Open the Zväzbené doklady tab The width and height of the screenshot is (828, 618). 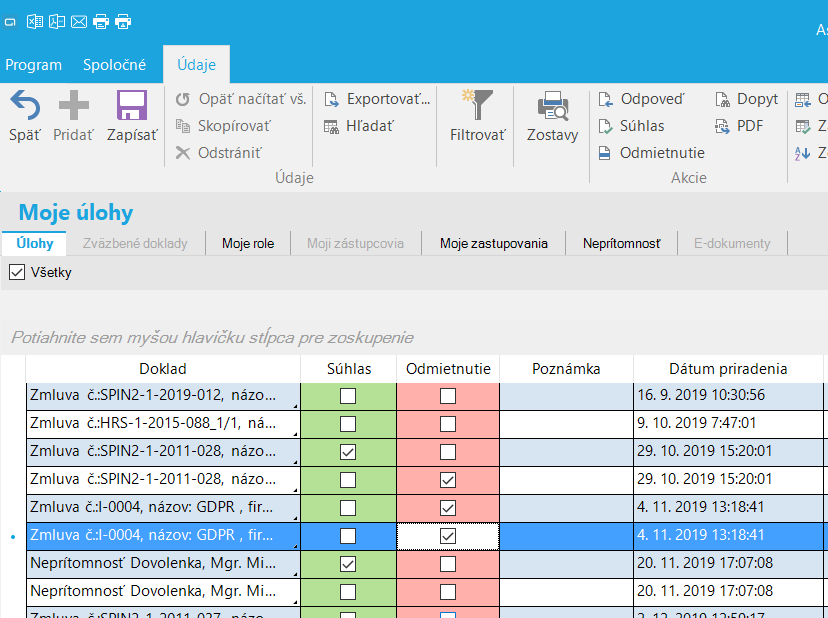[x=135, y=244]
